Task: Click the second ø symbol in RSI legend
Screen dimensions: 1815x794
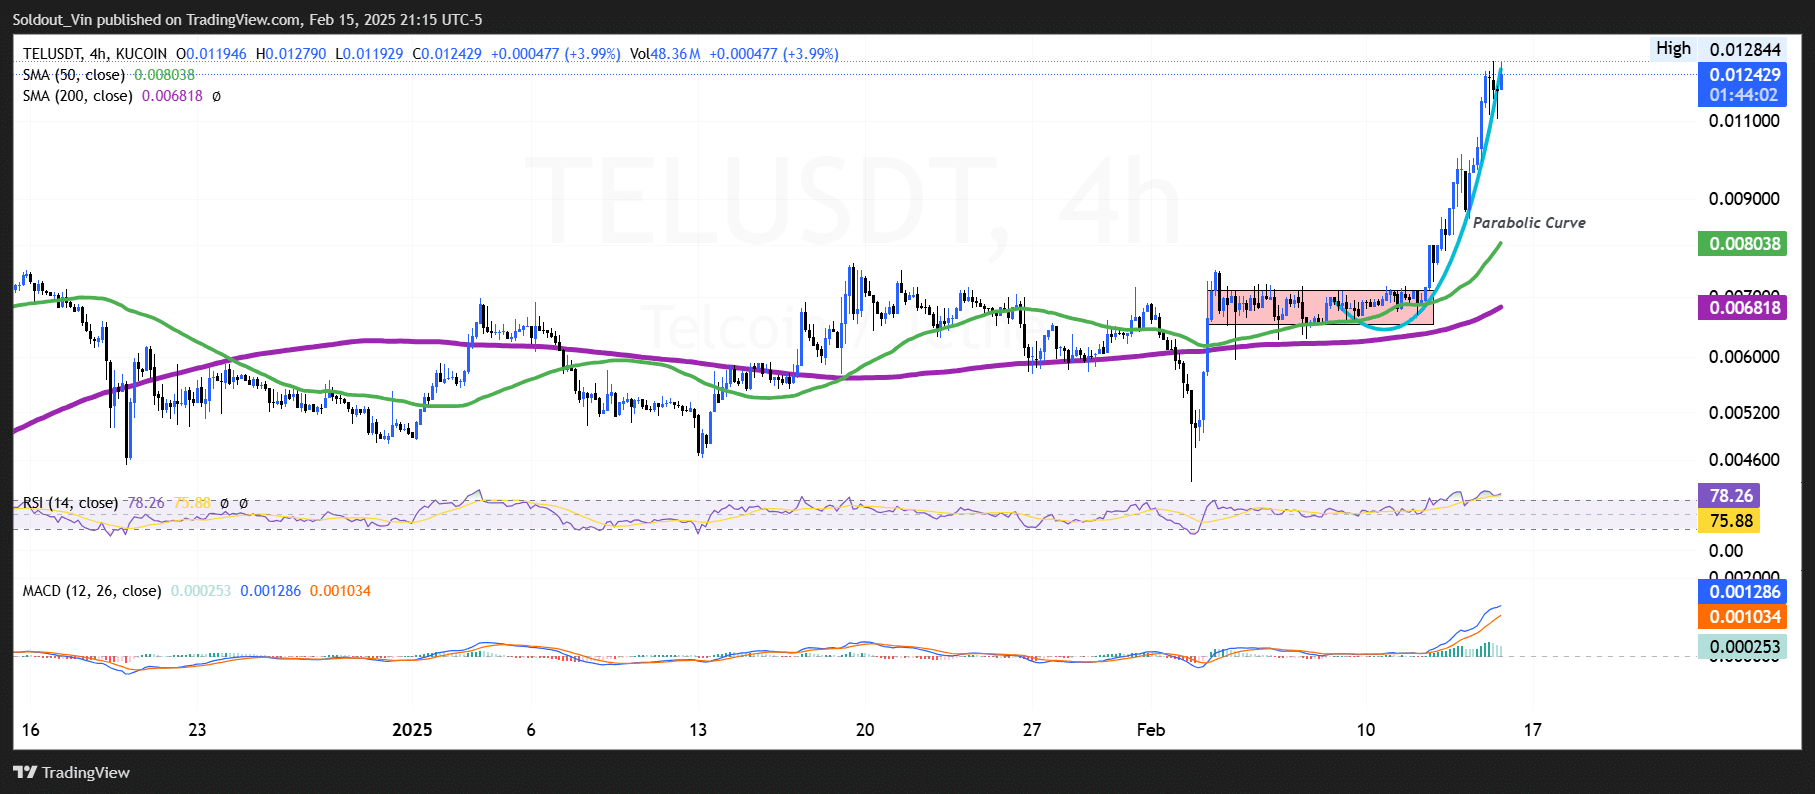Action: [x=243, y=503]
